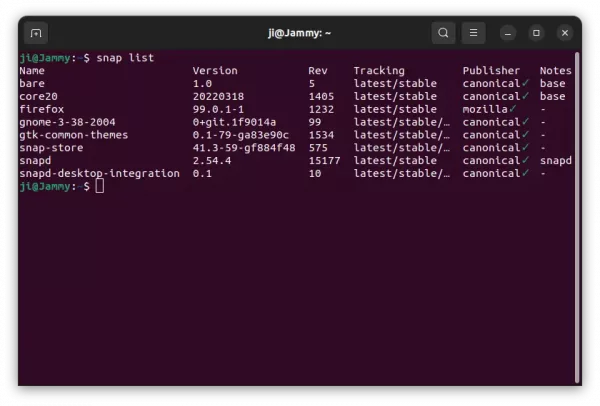Screen dimensions: 600x406
Task: Click gtk-common-themes version 0.1-79-ga83e90c
Action: [241, 135]
